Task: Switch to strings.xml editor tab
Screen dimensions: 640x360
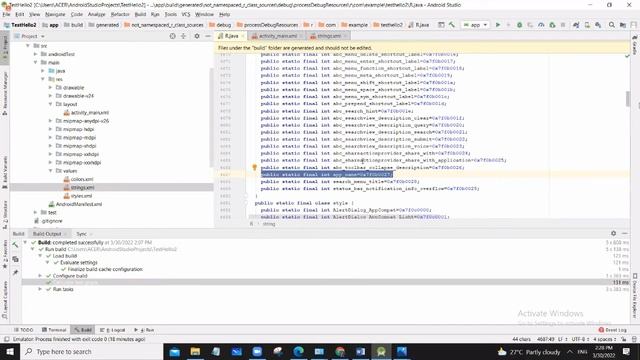Action: tap(329, 36)
